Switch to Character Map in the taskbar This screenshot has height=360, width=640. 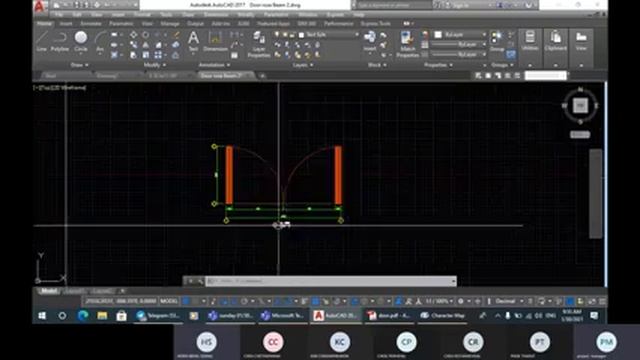tap(442, 316)
